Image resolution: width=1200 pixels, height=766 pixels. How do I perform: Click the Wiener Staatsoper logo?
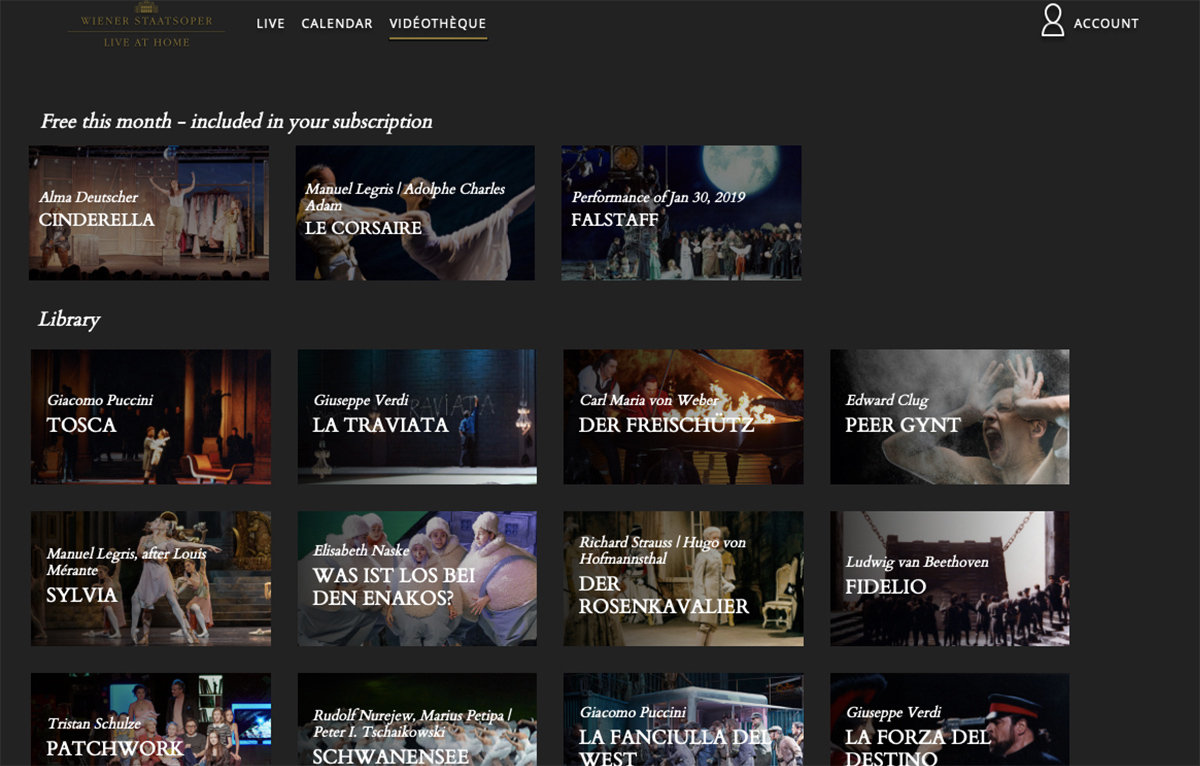[146, 25]
